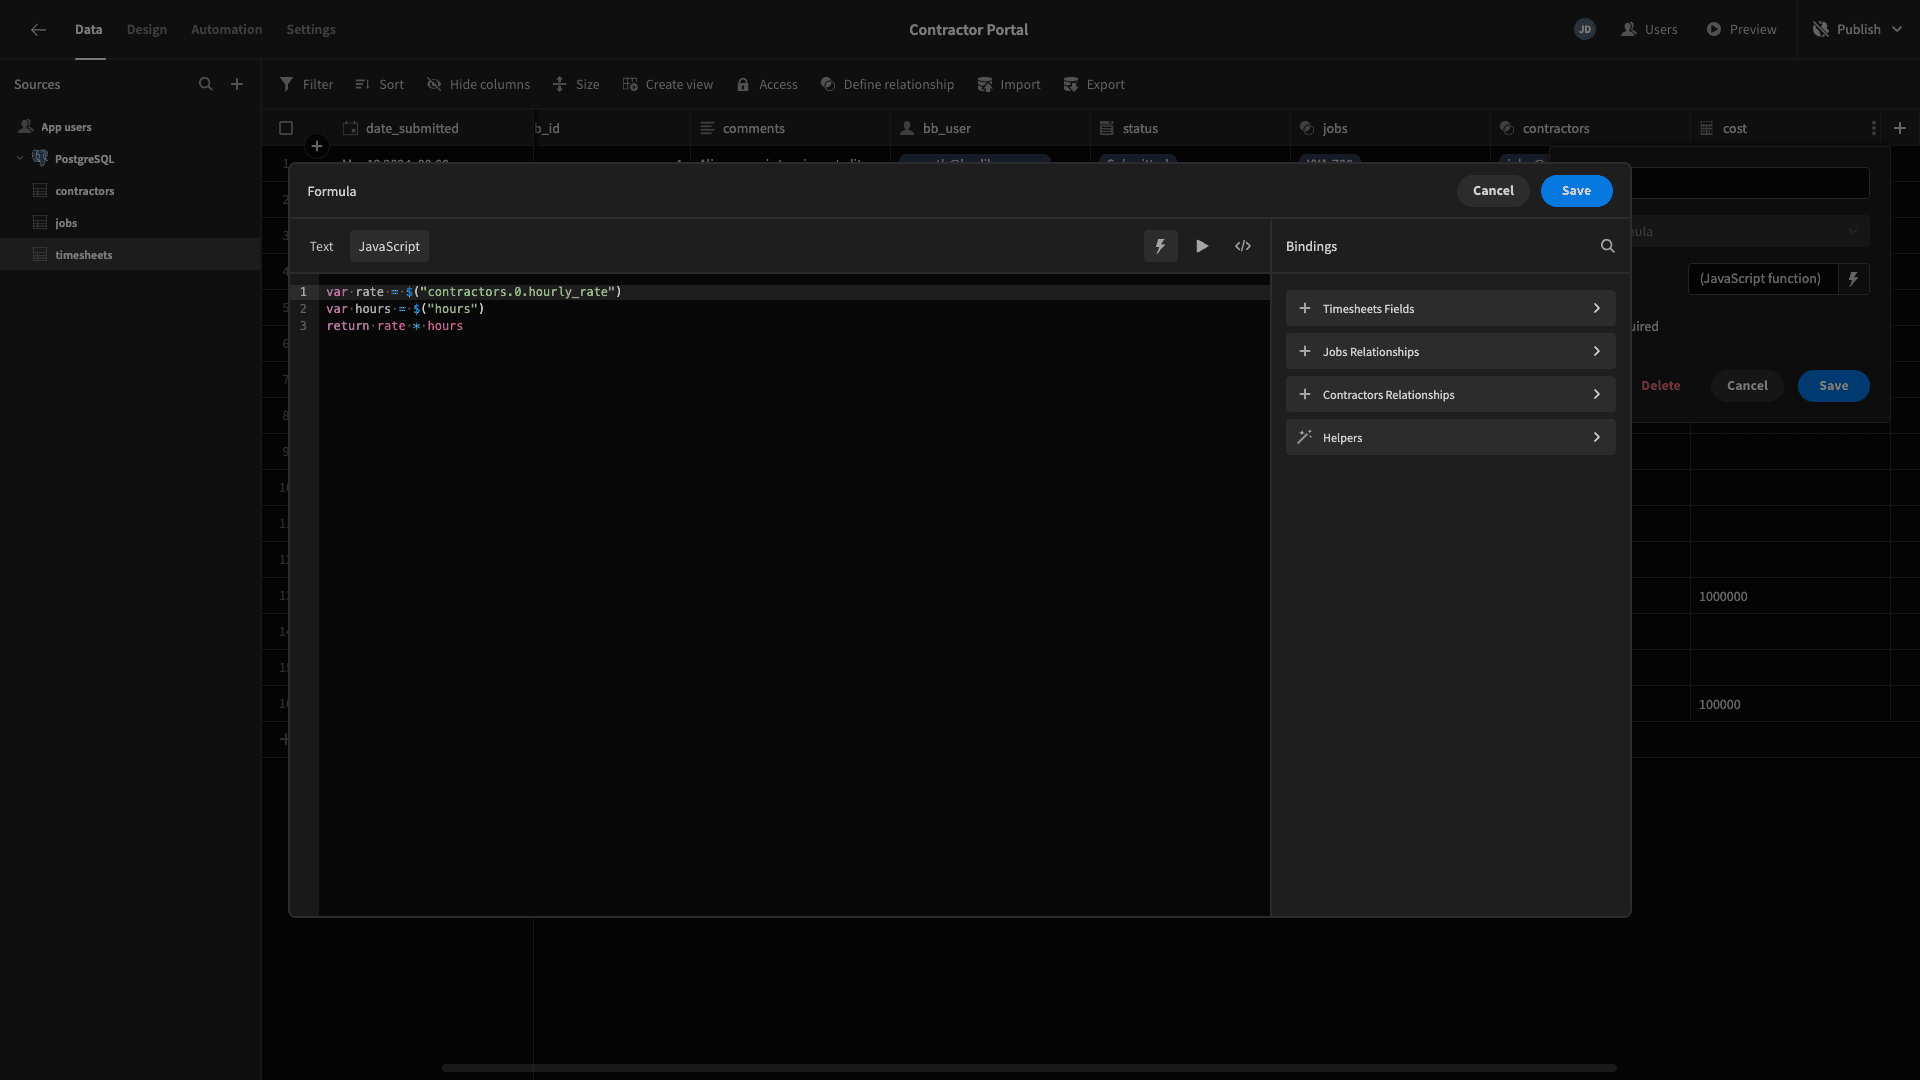Click the Helpers section in Bindings
Viewport: 1920px width, 1080px height.
pyautogui.click(x=1451, y=436)
